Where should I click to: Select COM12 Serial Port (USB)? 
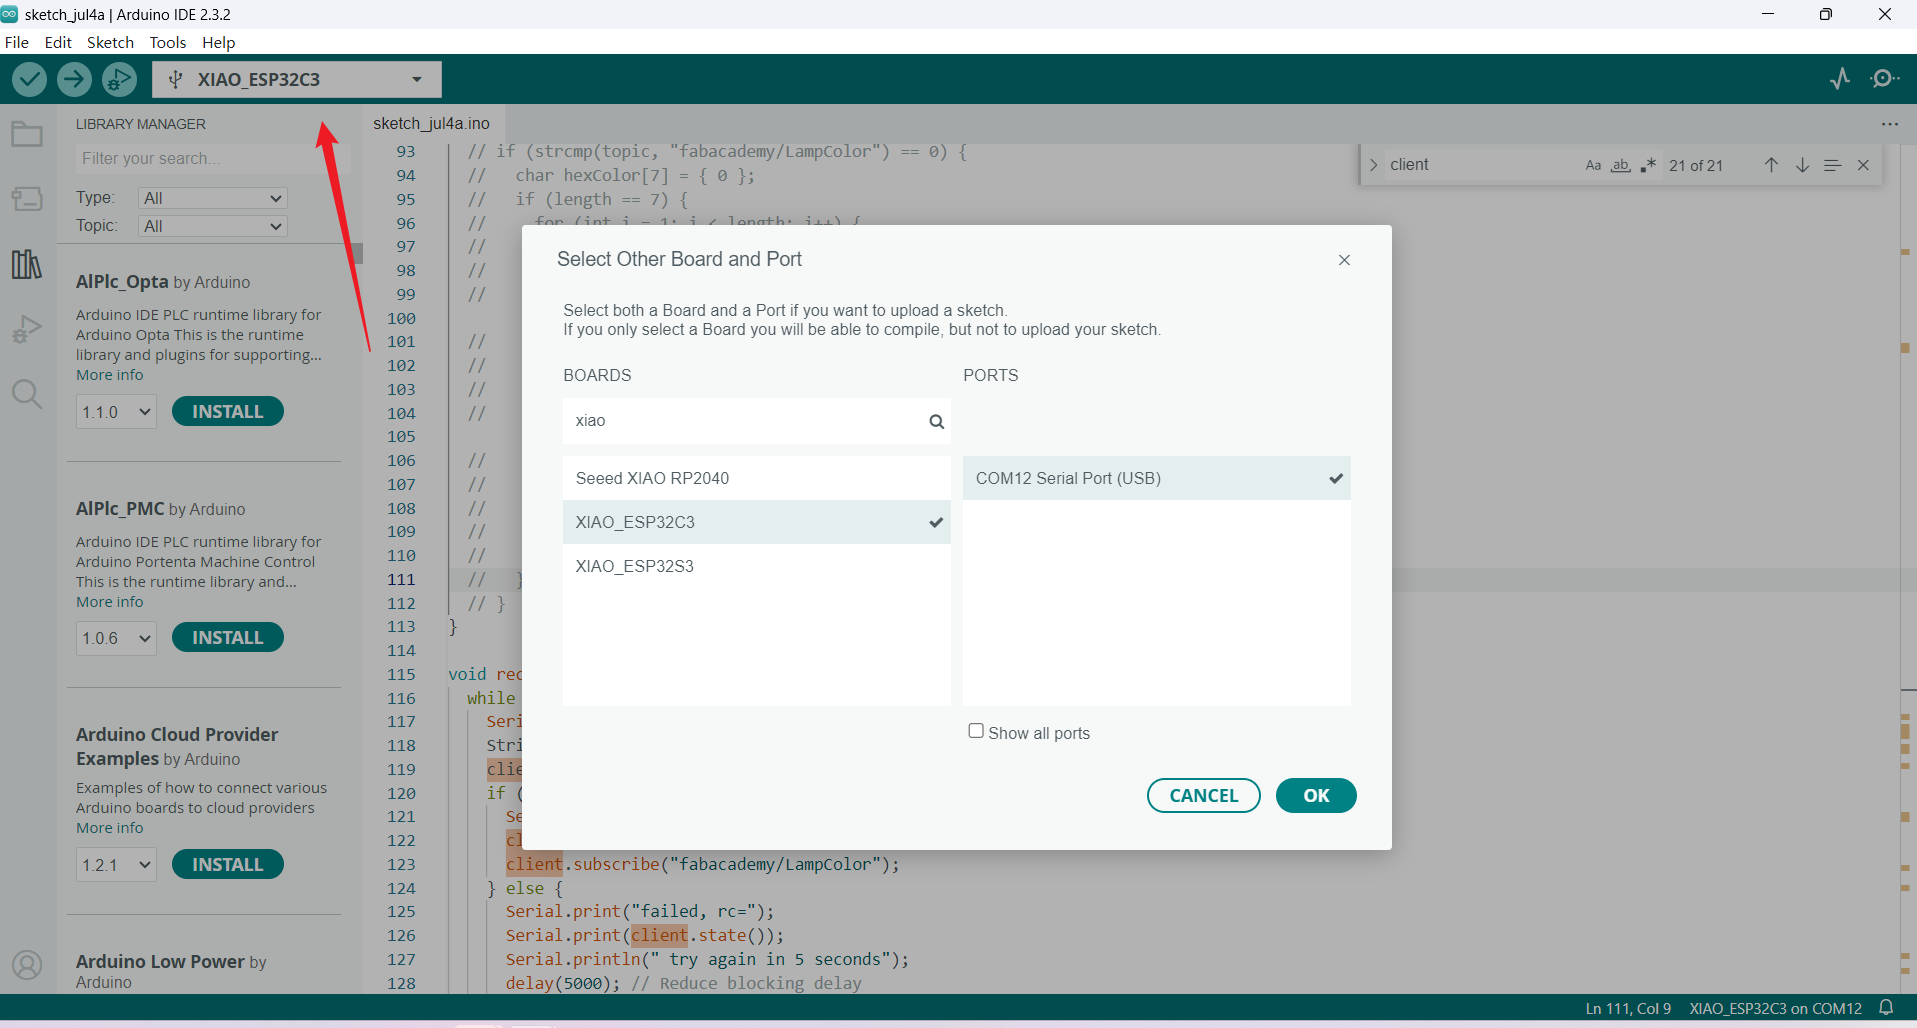pyautogui.click(x=1156, y=478)
